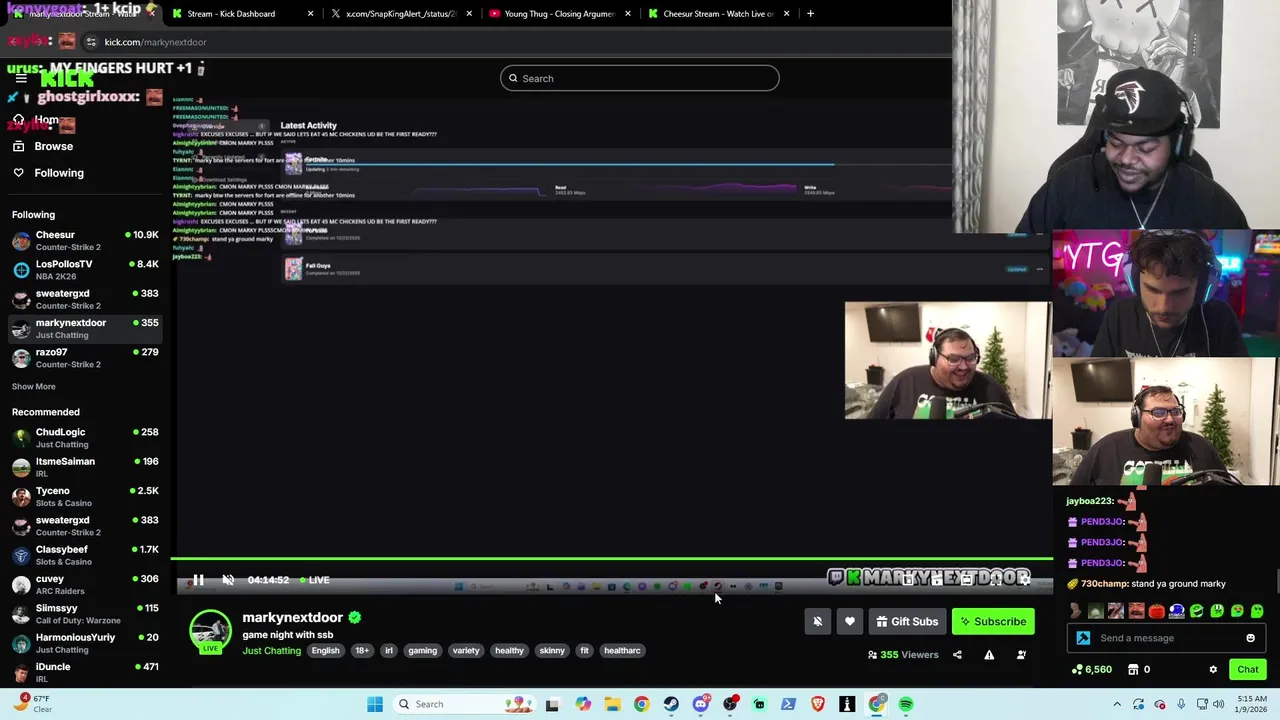Open Tyceno Slots & Casino channel

(85, 497)
